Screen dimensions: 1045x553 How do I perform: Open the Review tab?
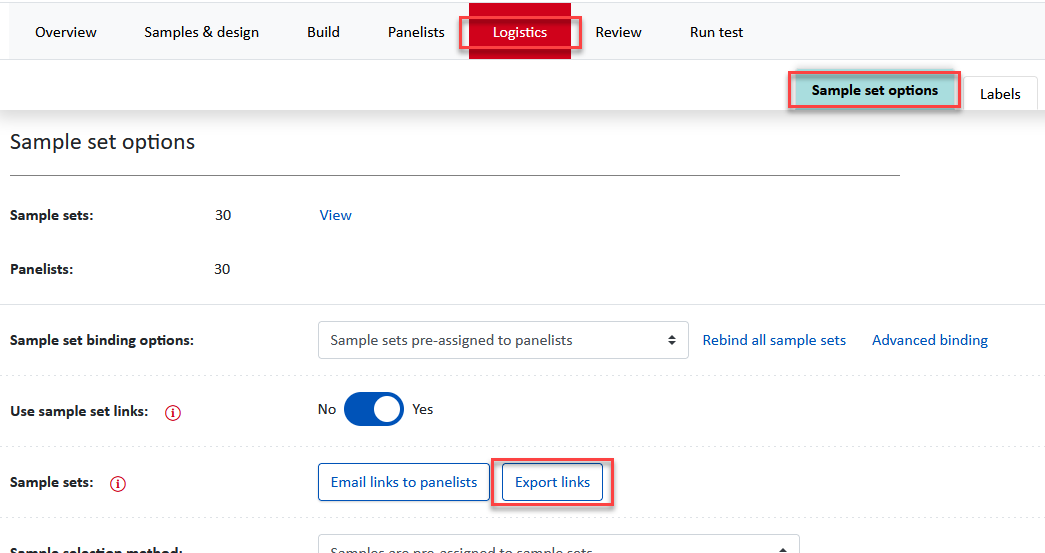point(618,32)
